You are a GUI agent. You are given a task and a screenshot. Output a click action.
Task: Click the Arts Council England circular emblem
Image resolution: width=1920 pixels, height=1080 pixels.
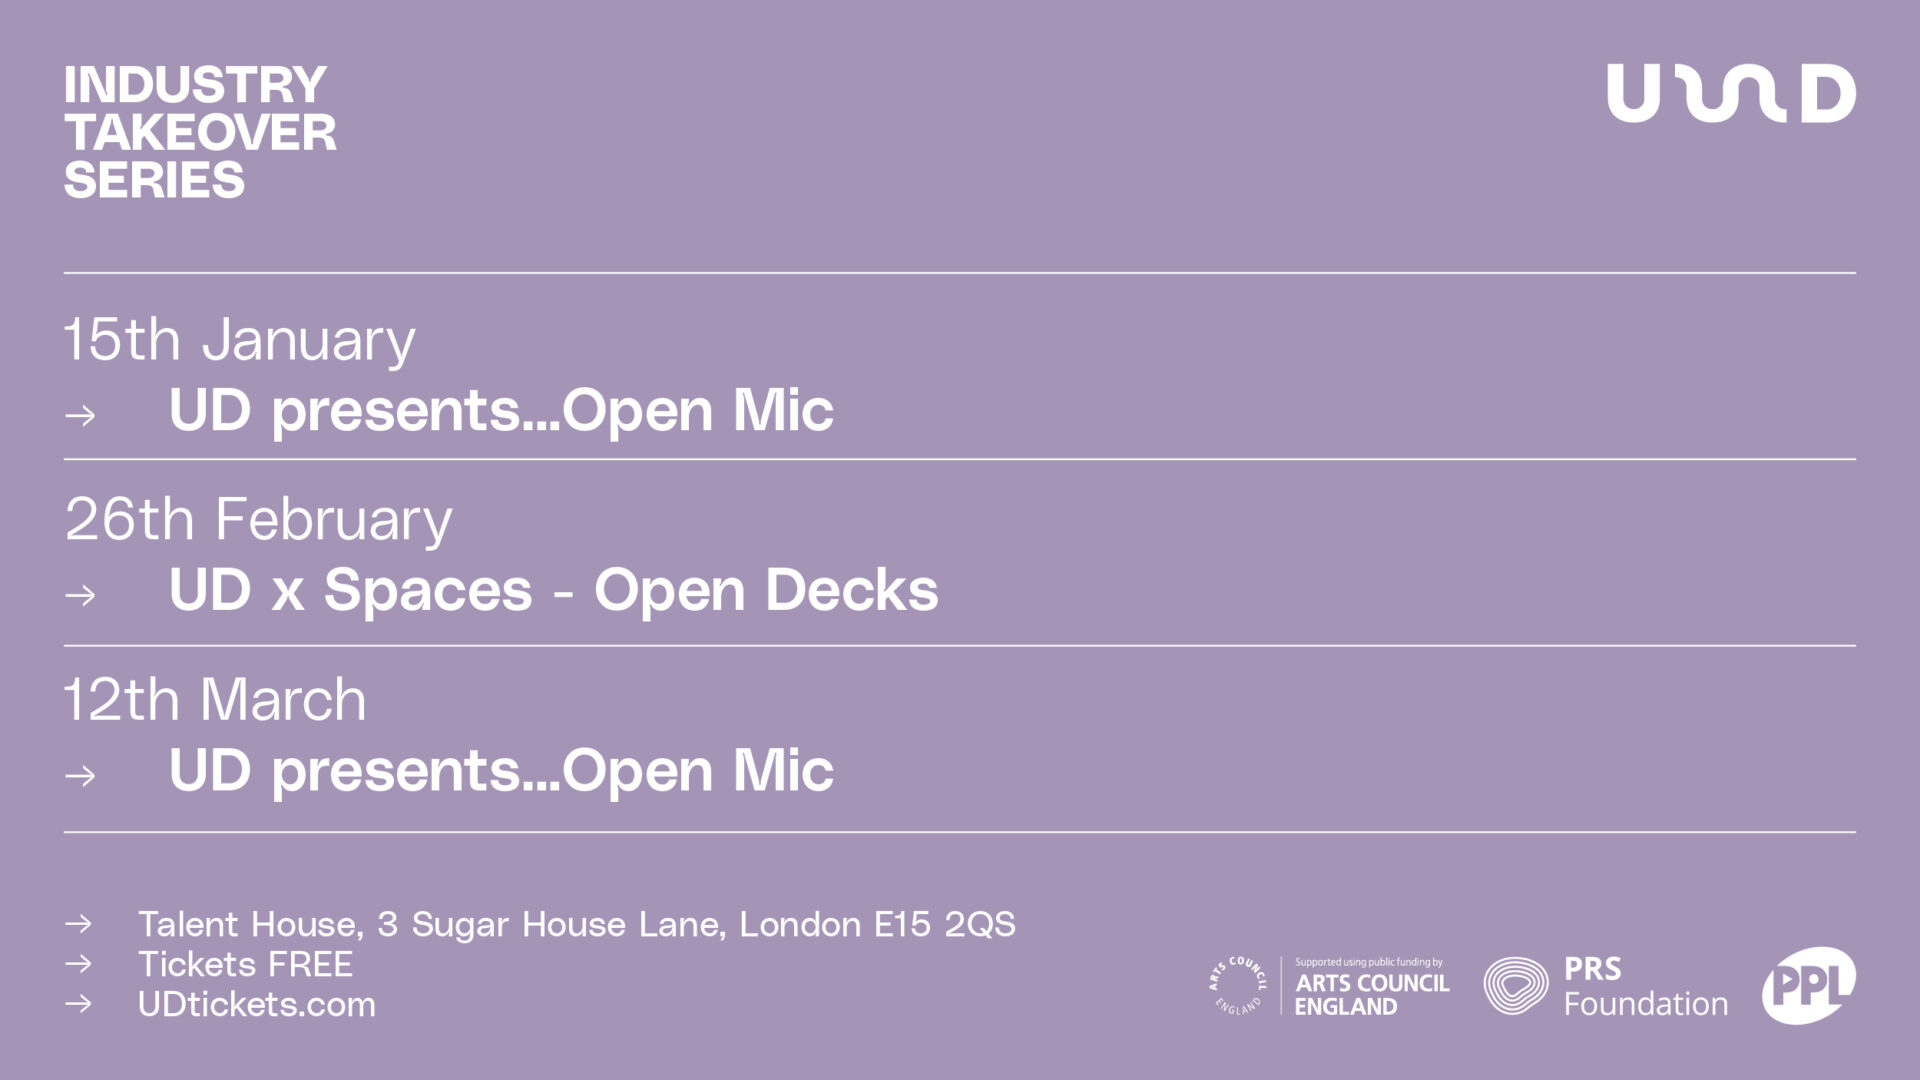coord(1237,986)
